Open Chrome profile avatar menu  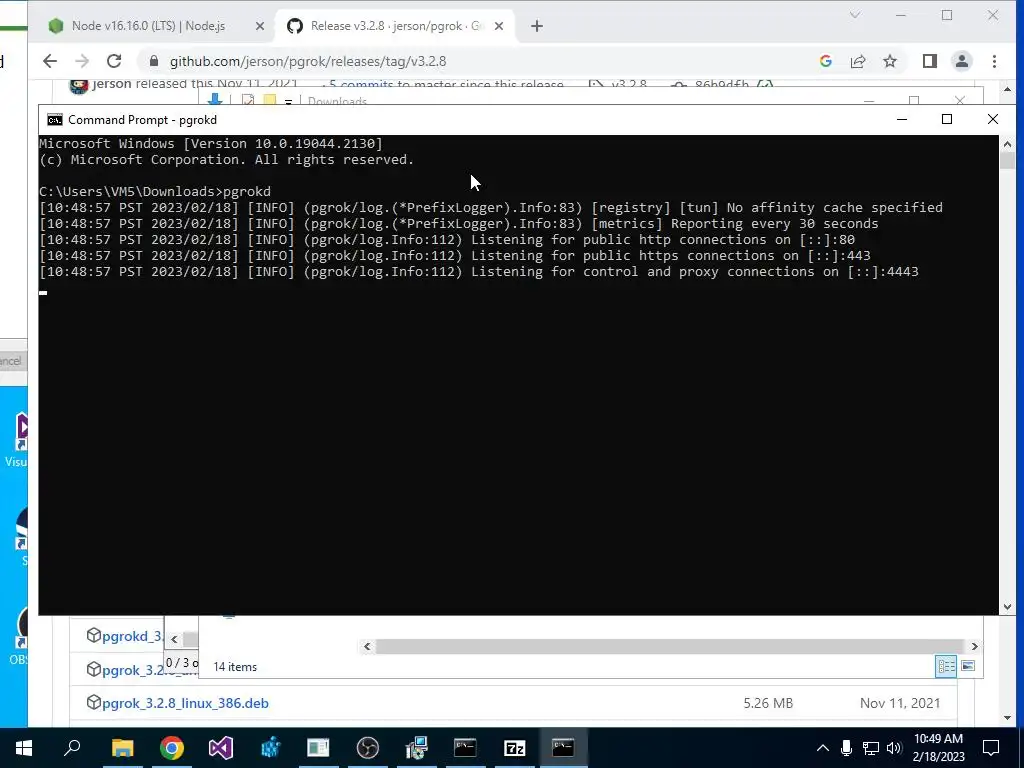click(x=962, y=61)
